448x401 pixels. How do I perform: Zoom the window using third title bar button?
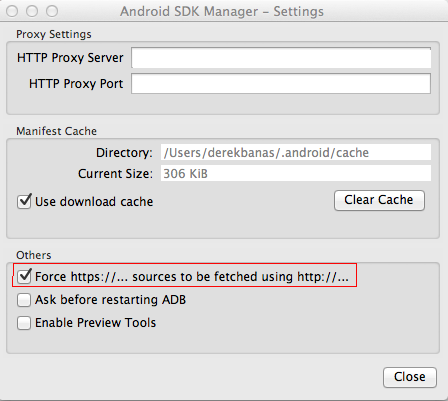click(x=52, y=11)
